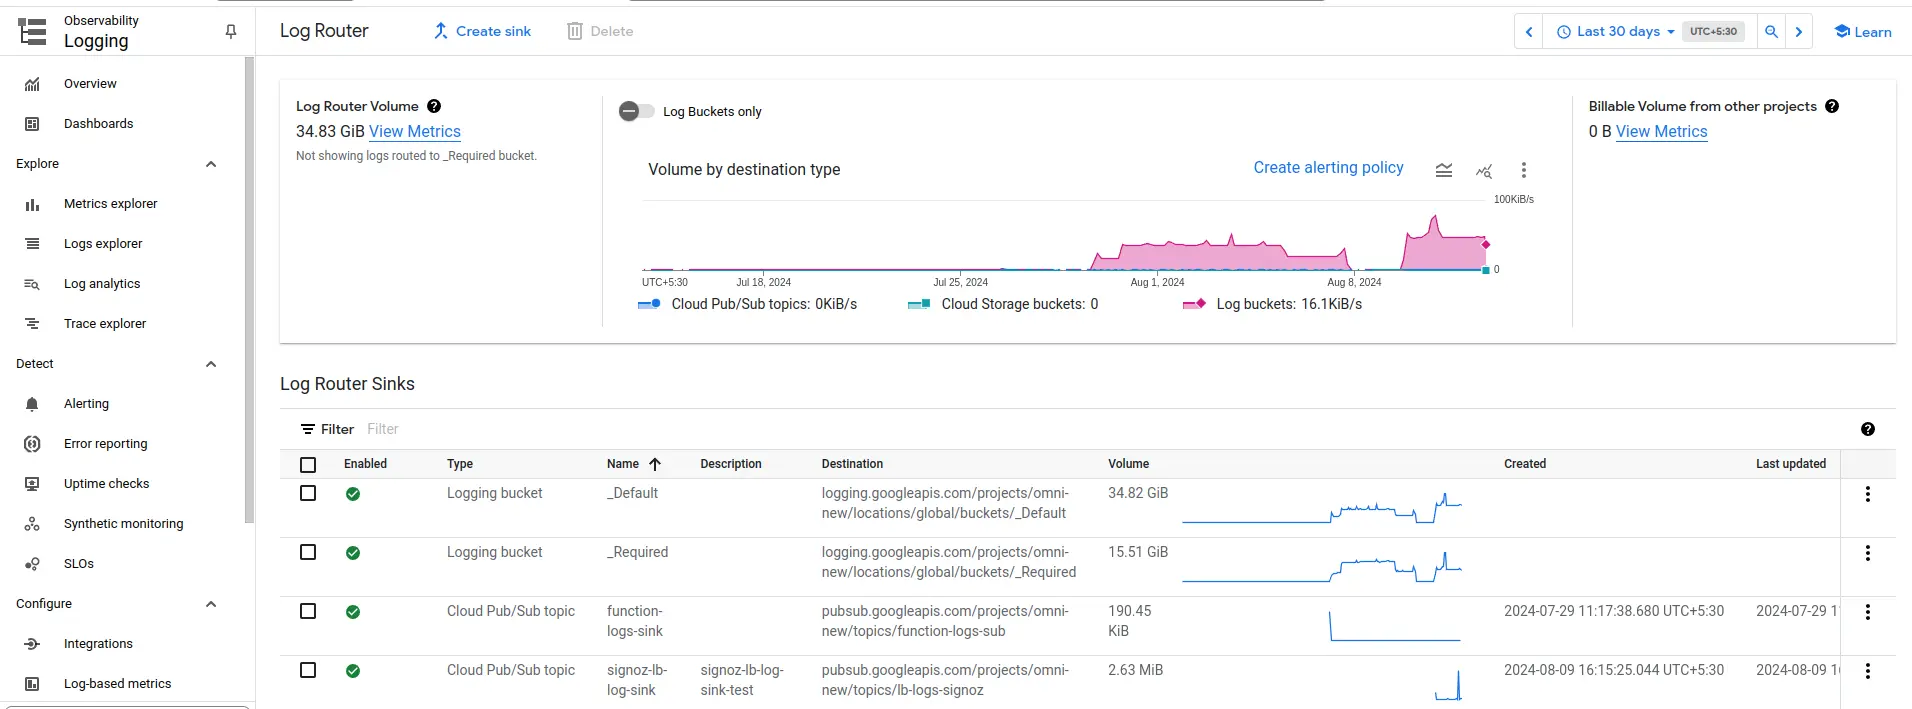
Task: Collapse the Explore section
Action: [211, 164]
